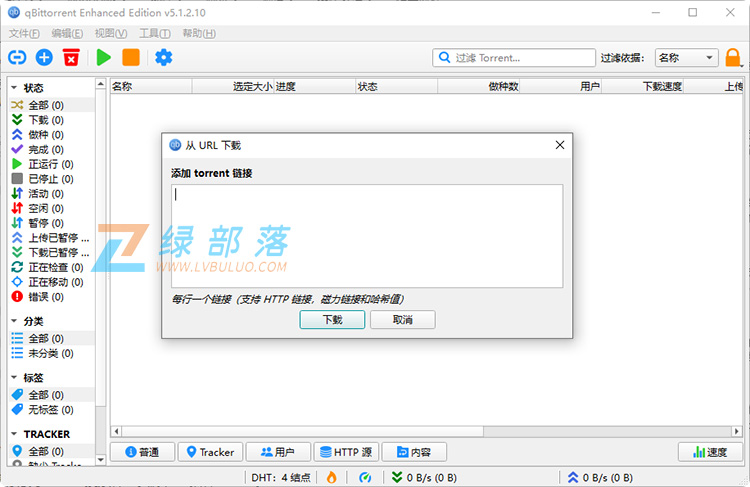This screenshot has width=750, height=487.
Task: Click the orange stop torrent icon
Action: [x=131, y=58]
